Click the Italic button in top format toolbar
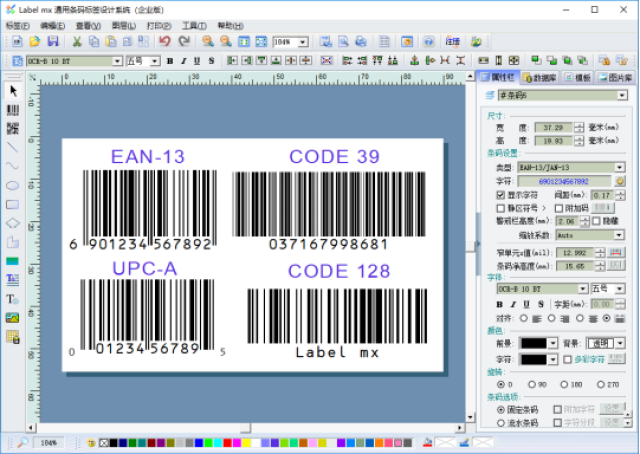Screen dimensions: 640x454 click(184, 61)
